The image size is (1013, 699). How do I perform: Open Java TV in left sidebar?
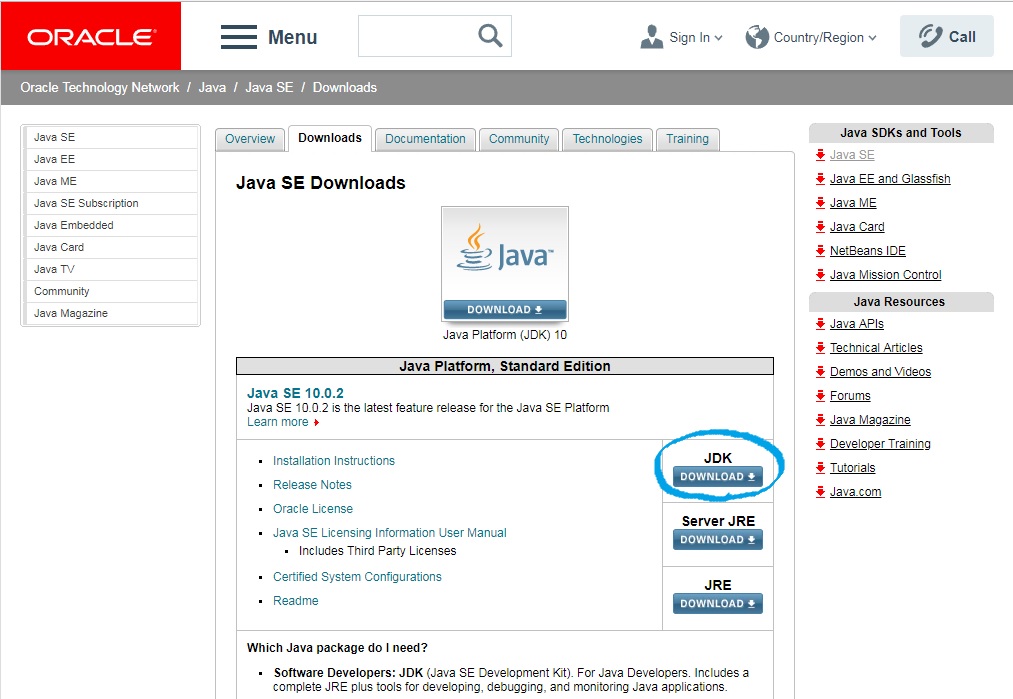(111, 269)
